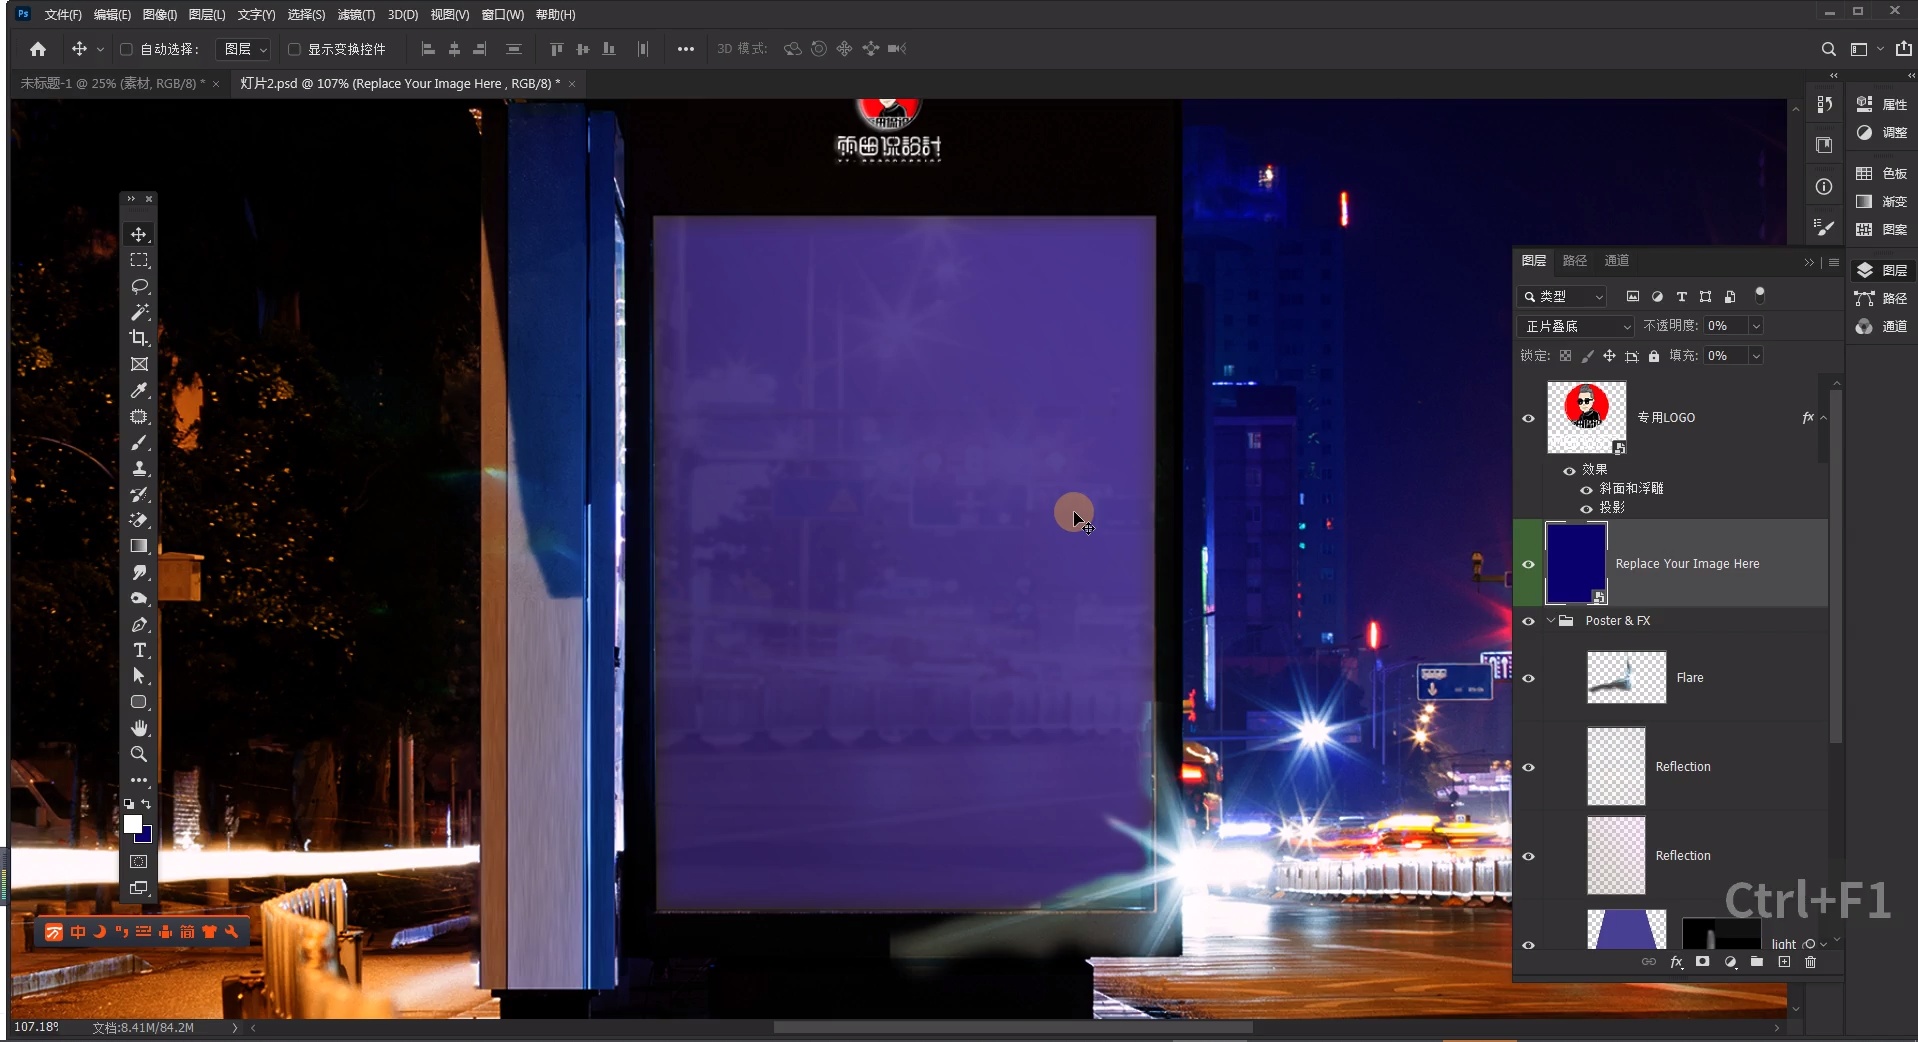Open the blend mode dropdown 正片叠底

click(1575, 326)
